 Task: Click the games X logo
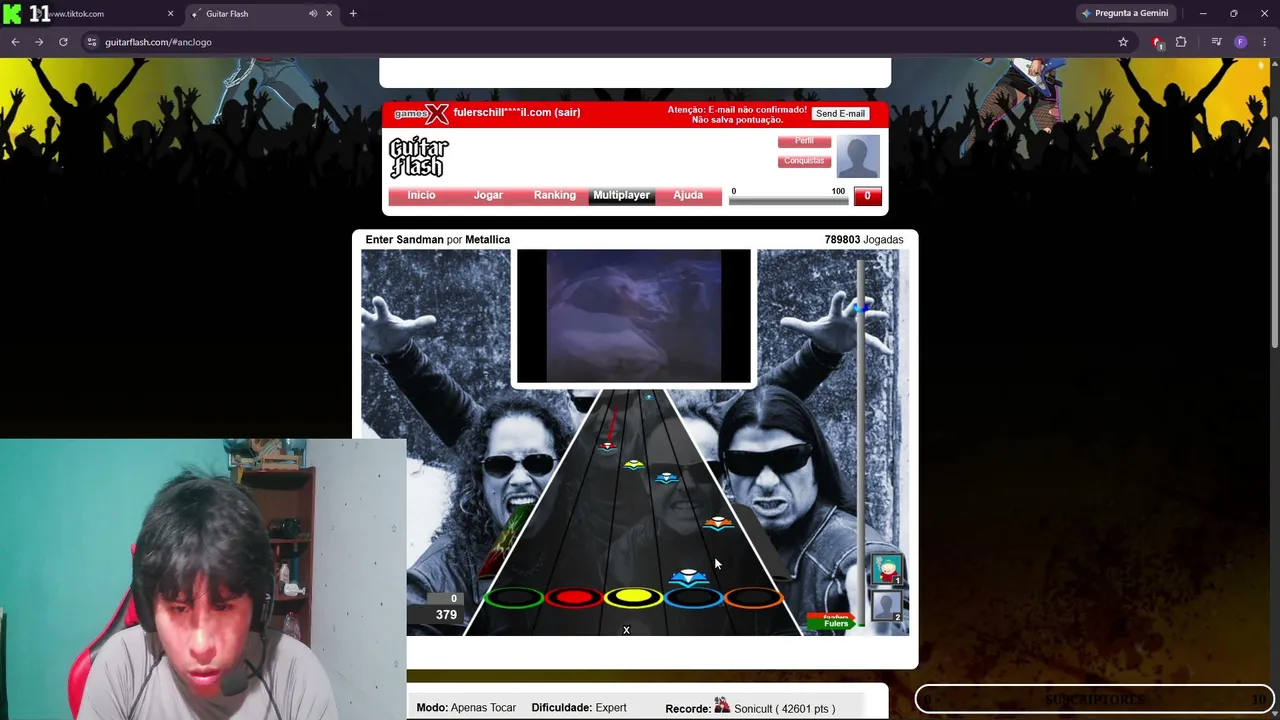[421, 113]
